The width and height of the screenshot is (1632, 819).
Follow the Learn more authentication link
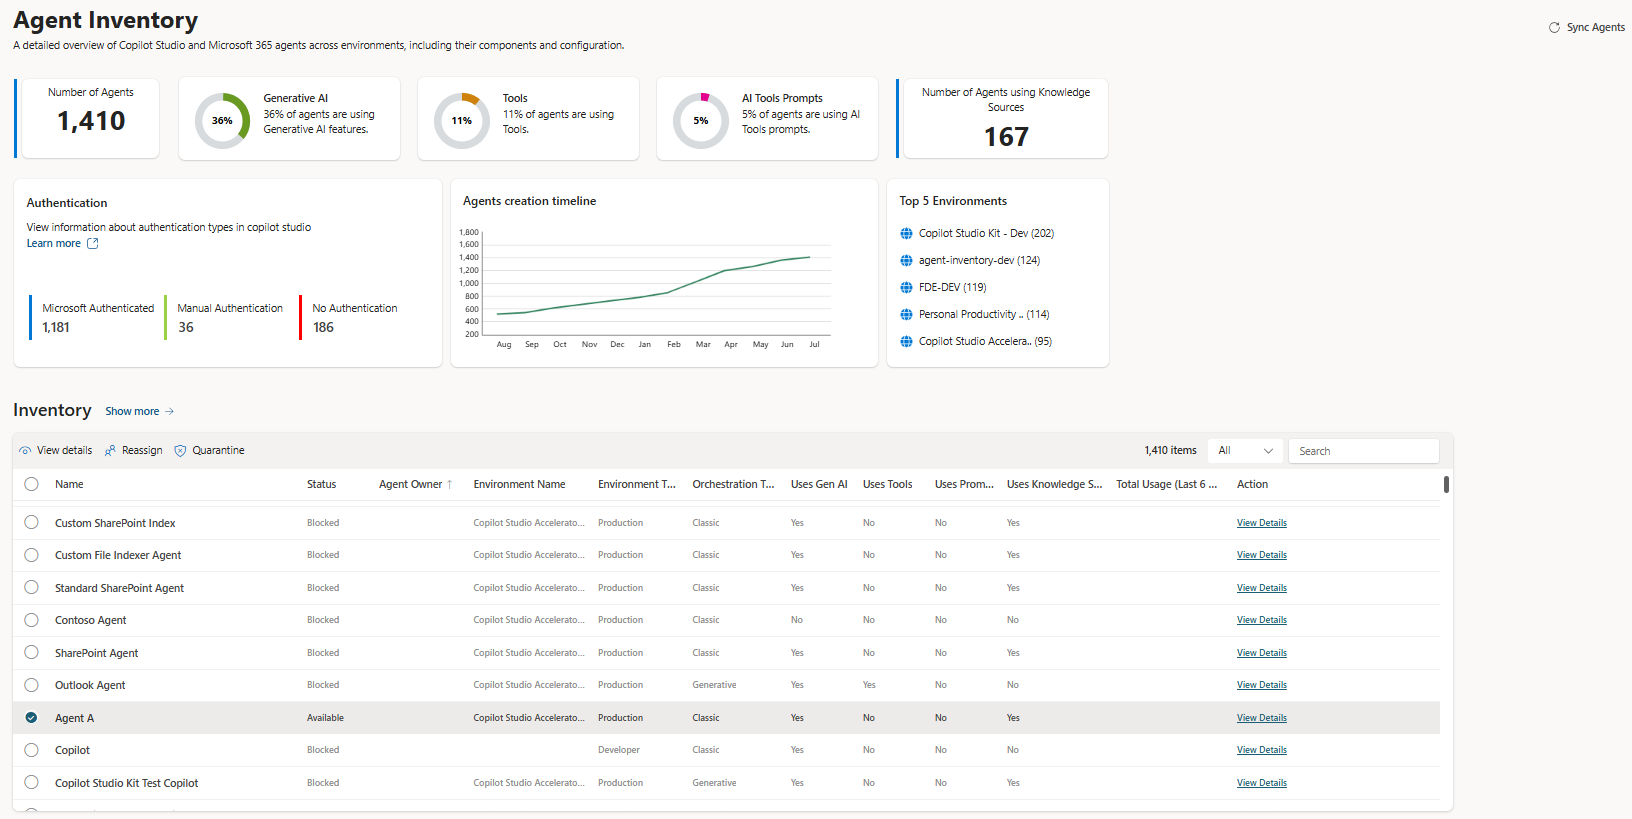click(54, 243)
